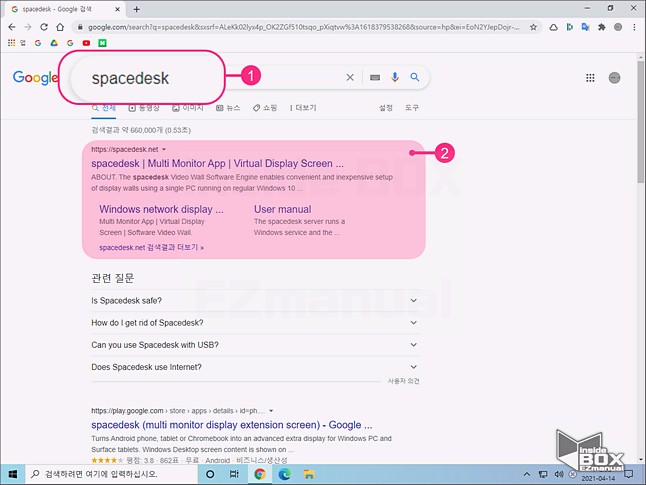Expand How do I get rid of Spacedesk?
Viewport: 646px width, 485px height.
click(x=255, y=323)
